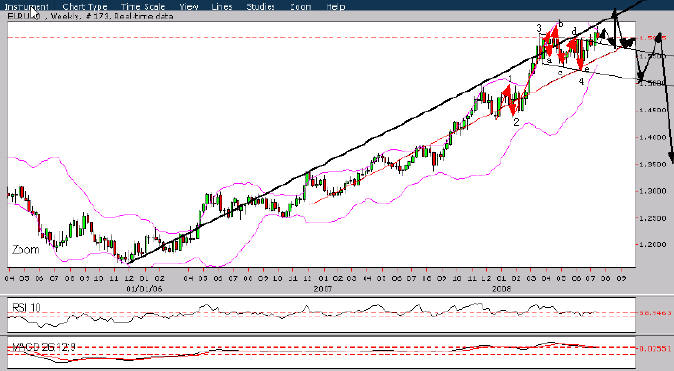The height and width of the screenshot is (371, 674).
Task: Click the 1.4000 price axis label
Action: 652,138
